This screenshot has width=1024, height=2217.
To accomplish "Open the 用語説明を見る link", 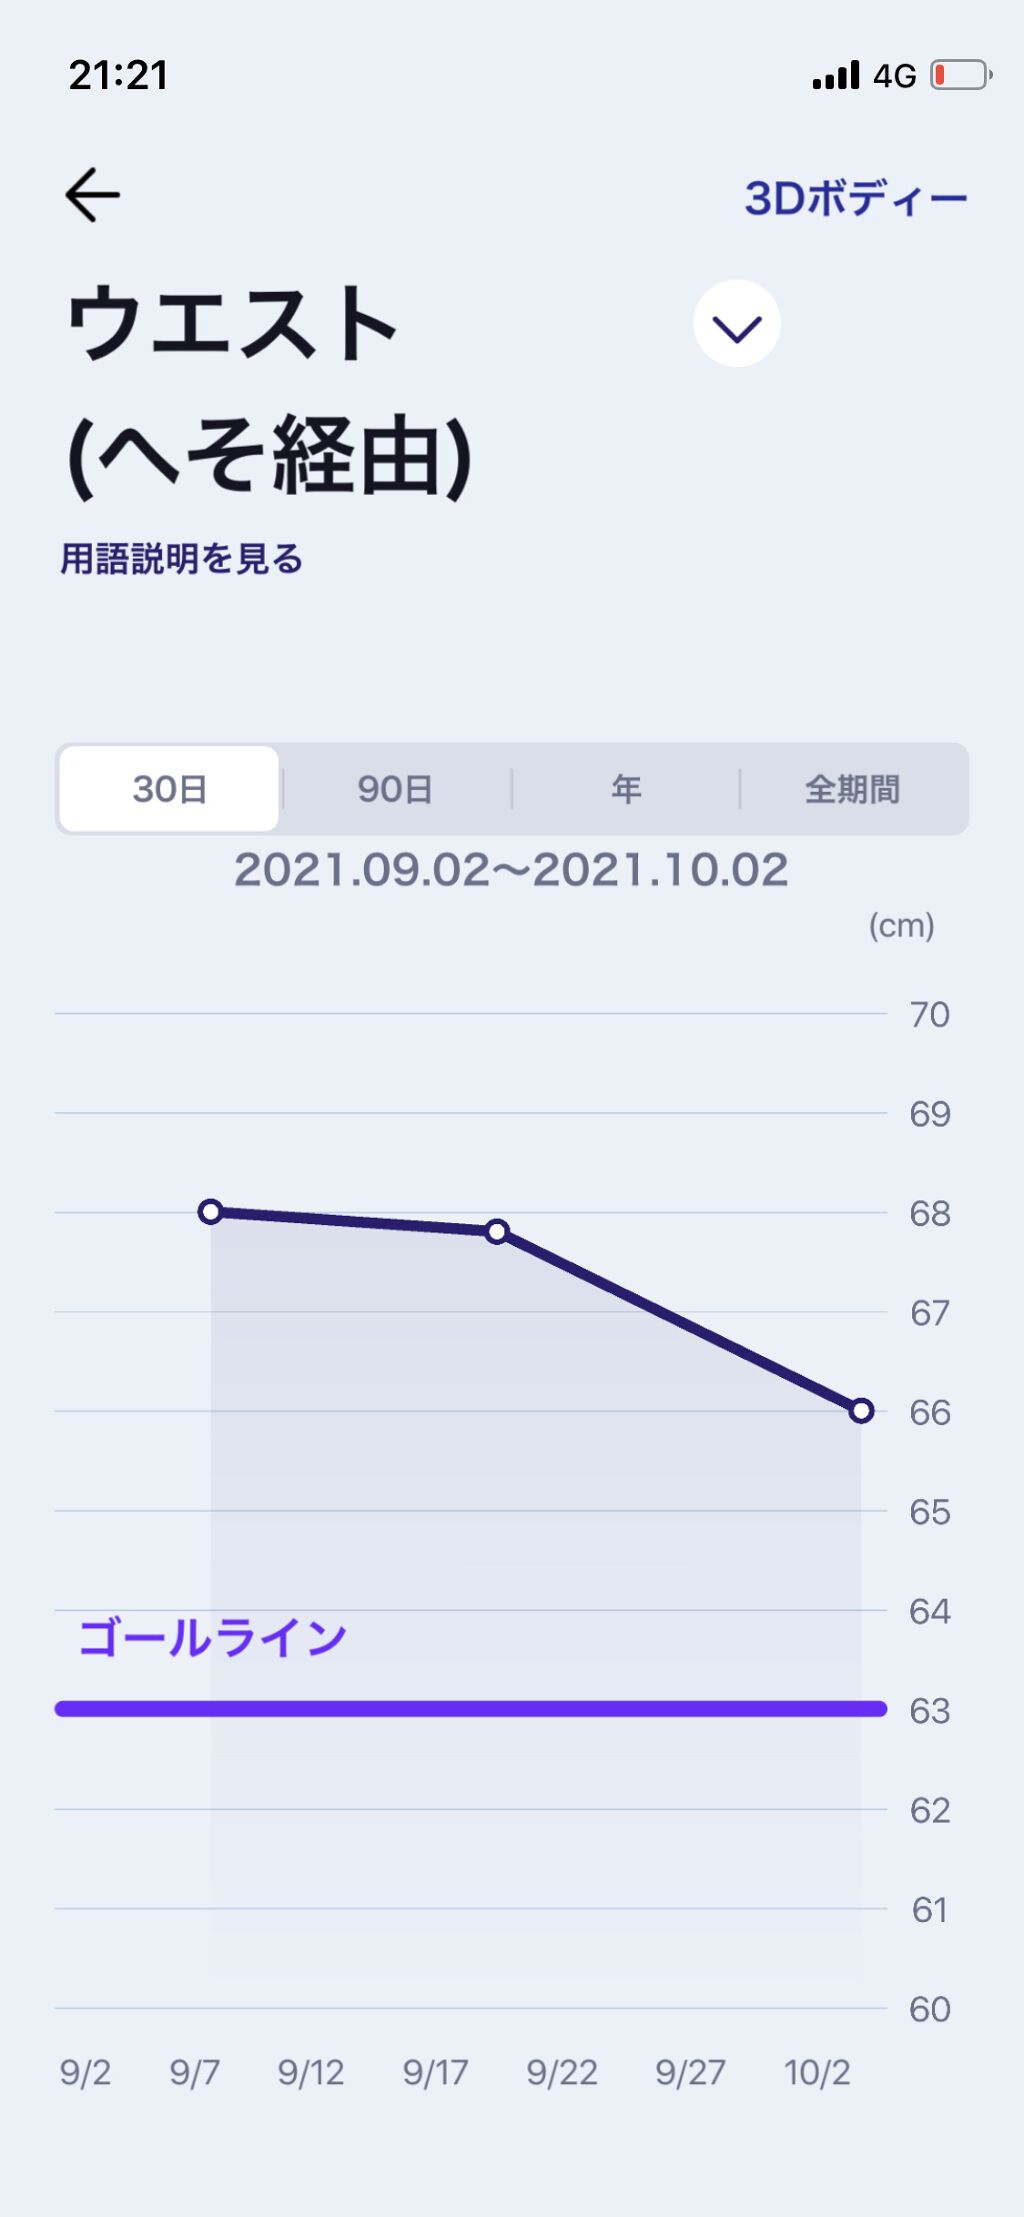I will point(181,559).
